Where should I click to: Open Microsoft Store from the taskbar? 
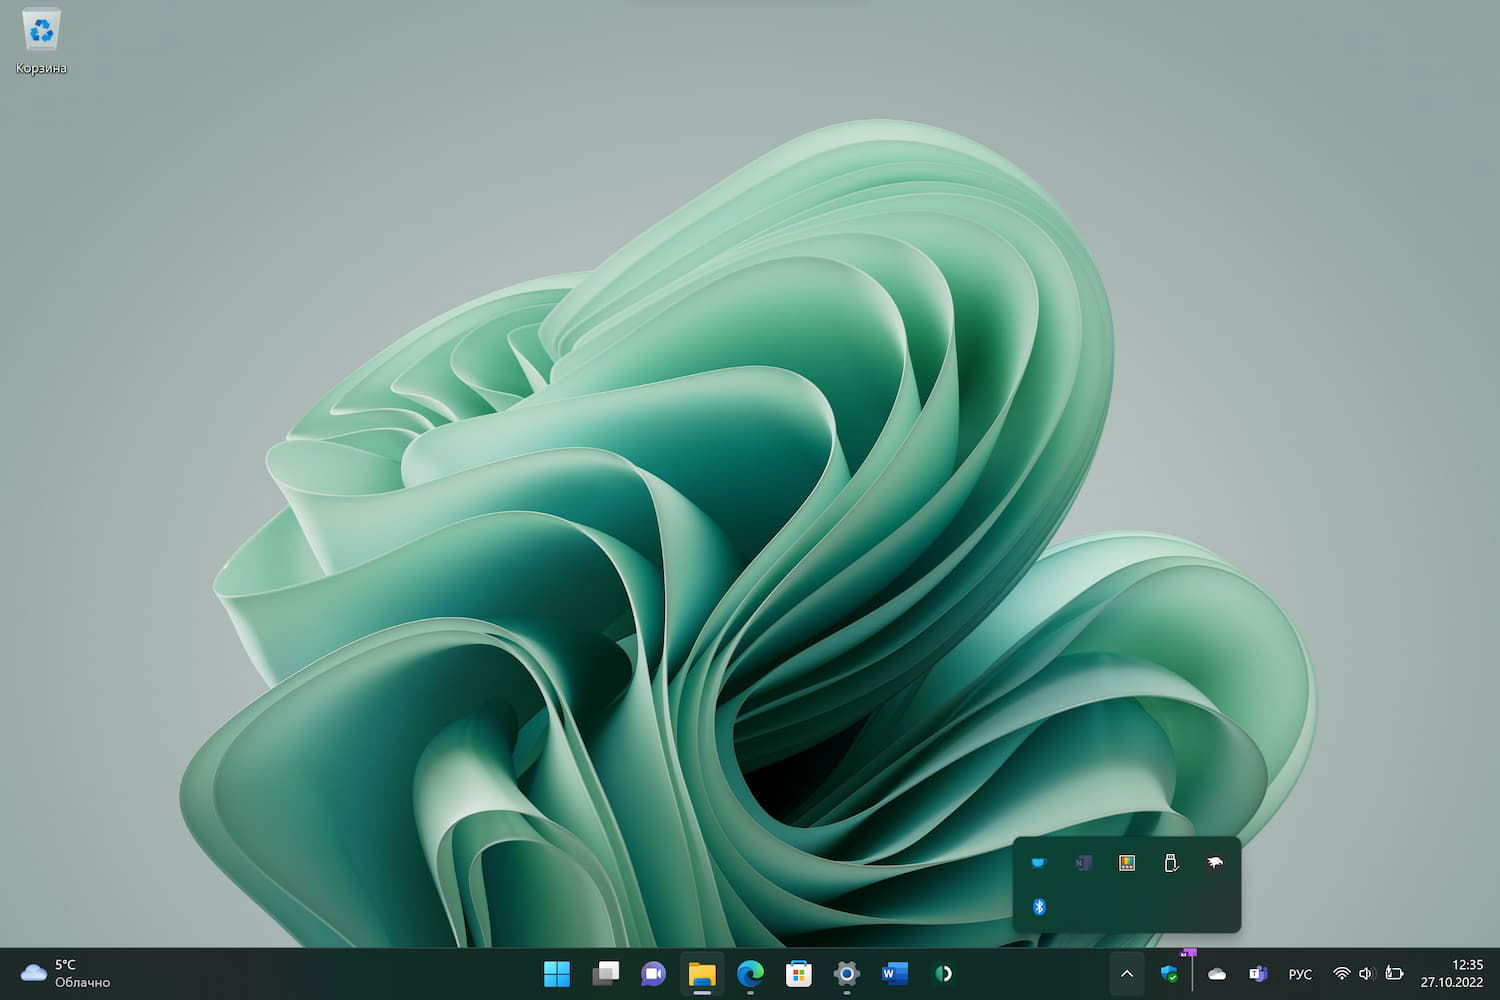tap(798, 973)
